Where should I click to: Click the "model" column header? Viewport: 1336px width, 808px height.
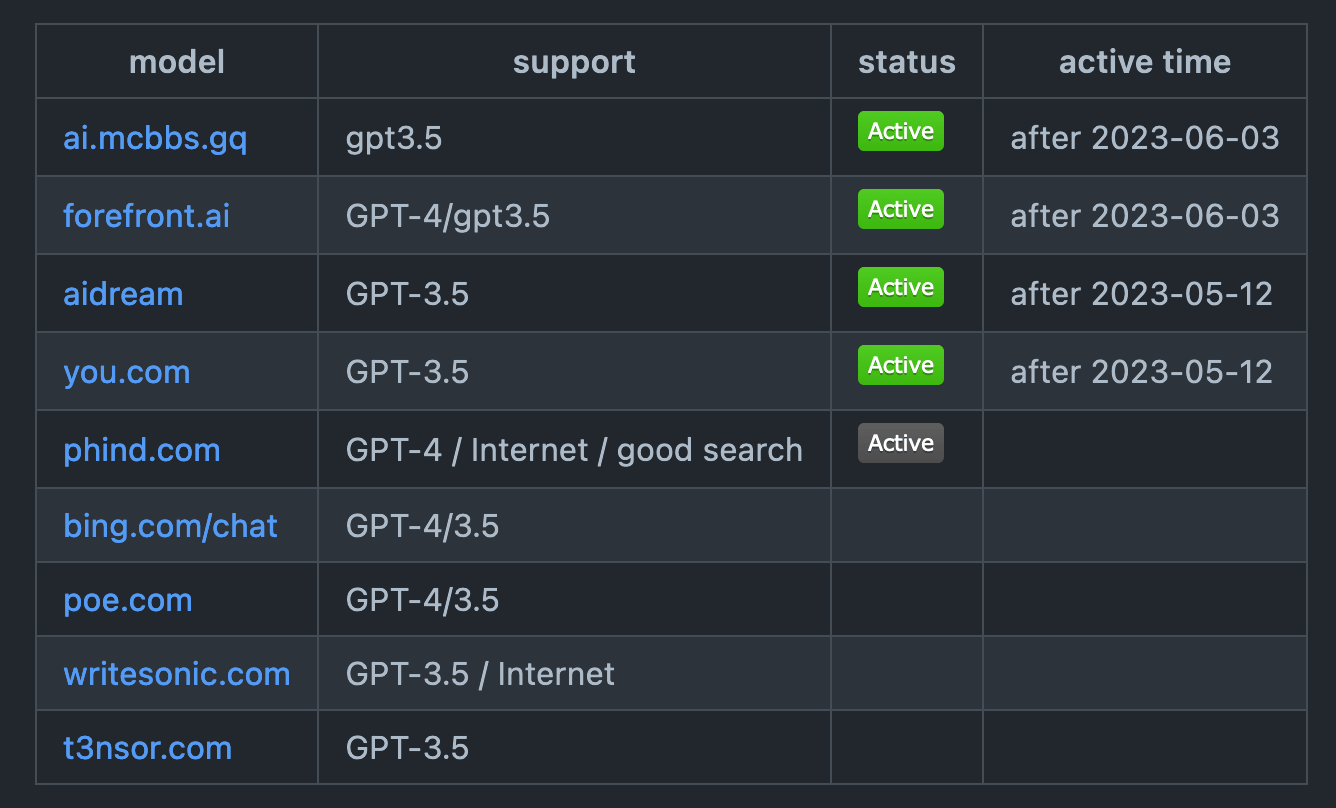point(177,62)
